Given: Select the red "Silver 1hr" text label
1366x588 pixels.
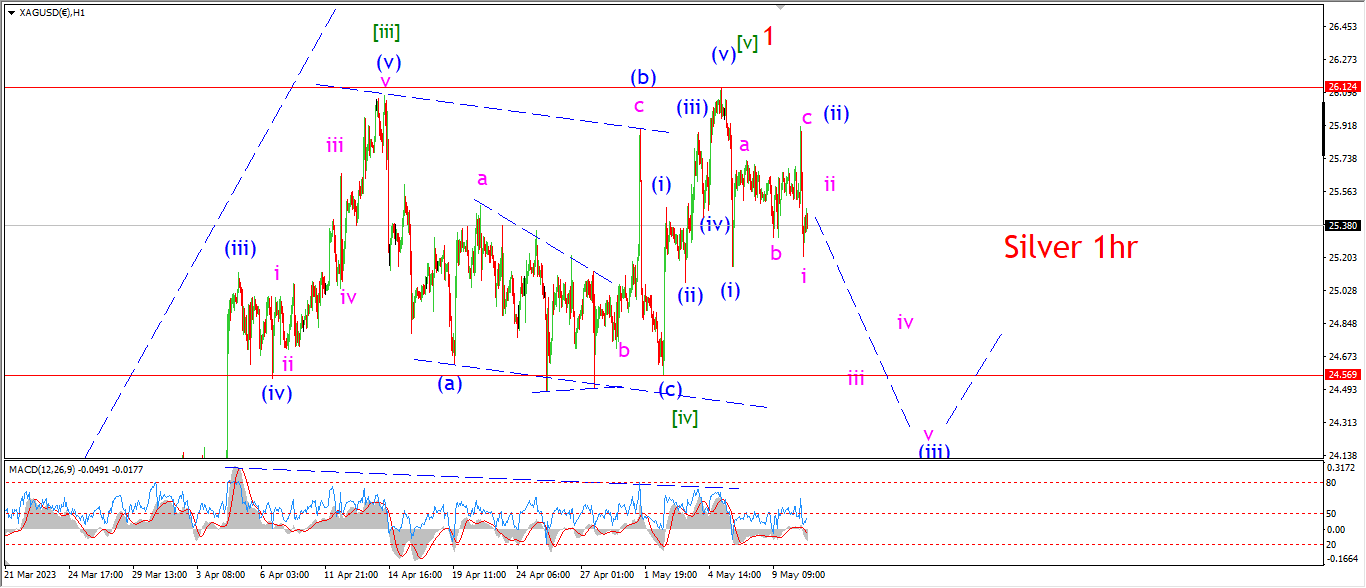Looking at the screenshot, I should tap(1070, 247).
